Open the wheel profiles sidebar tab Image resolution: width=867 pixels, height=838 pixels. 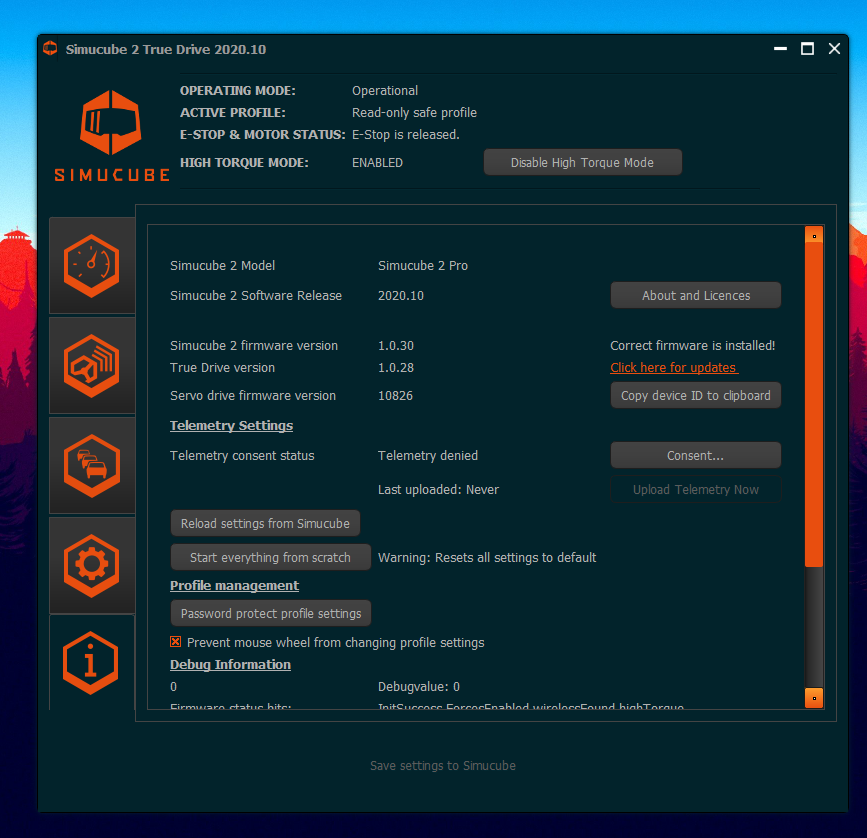click(x=91, y=366)
